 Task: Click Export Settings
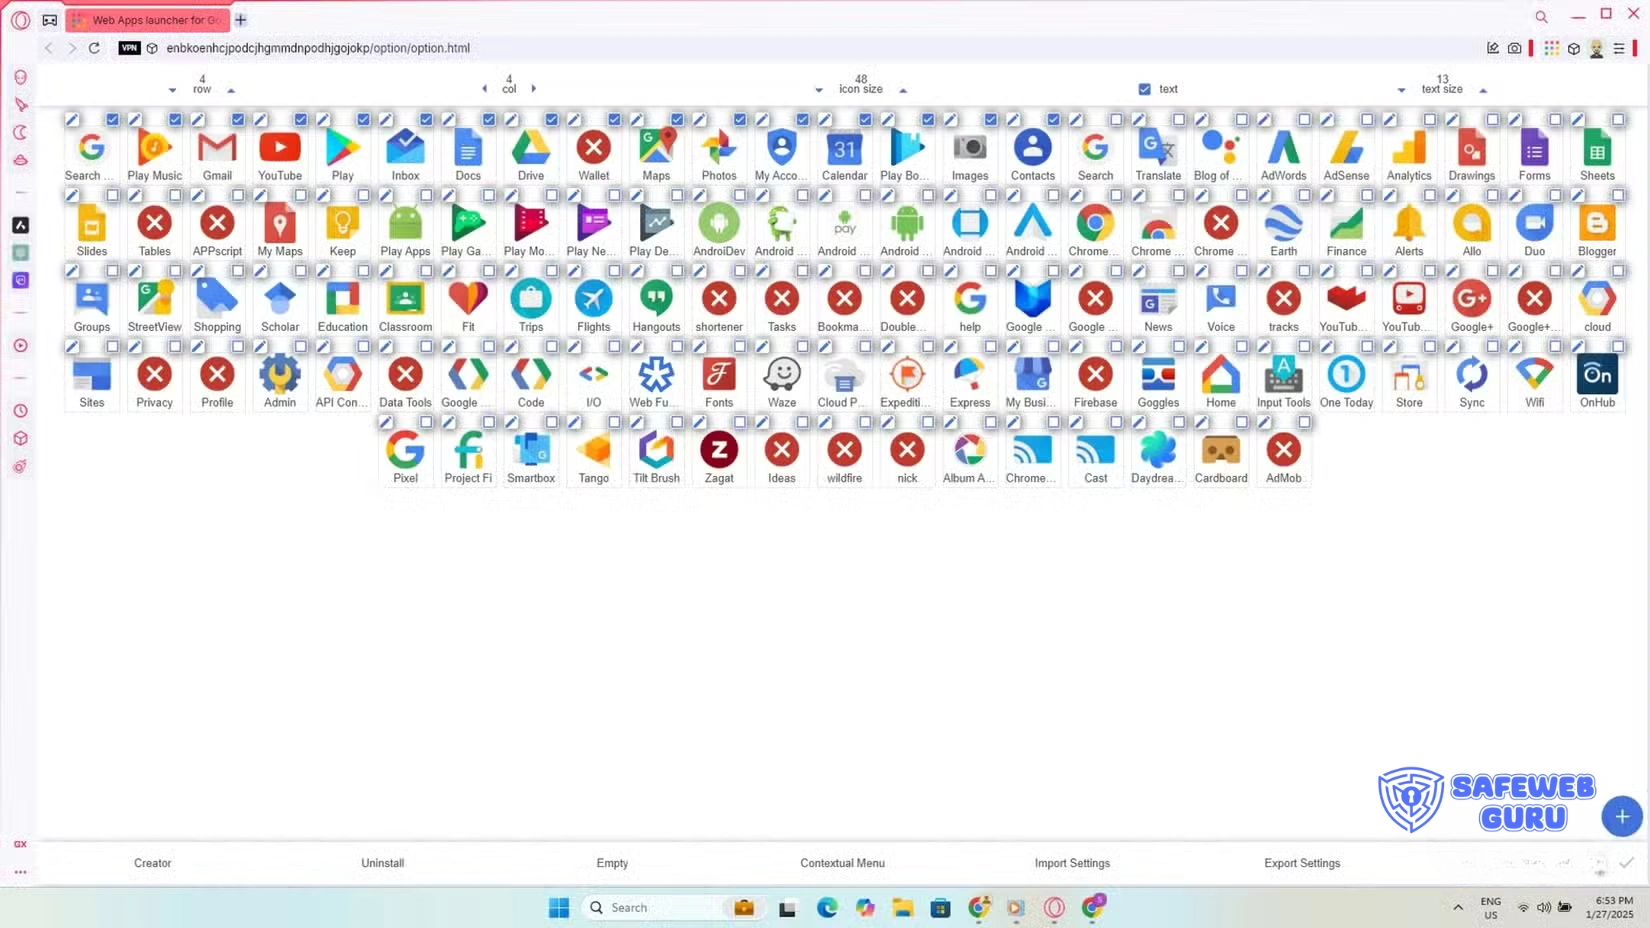coord(1302,863)
